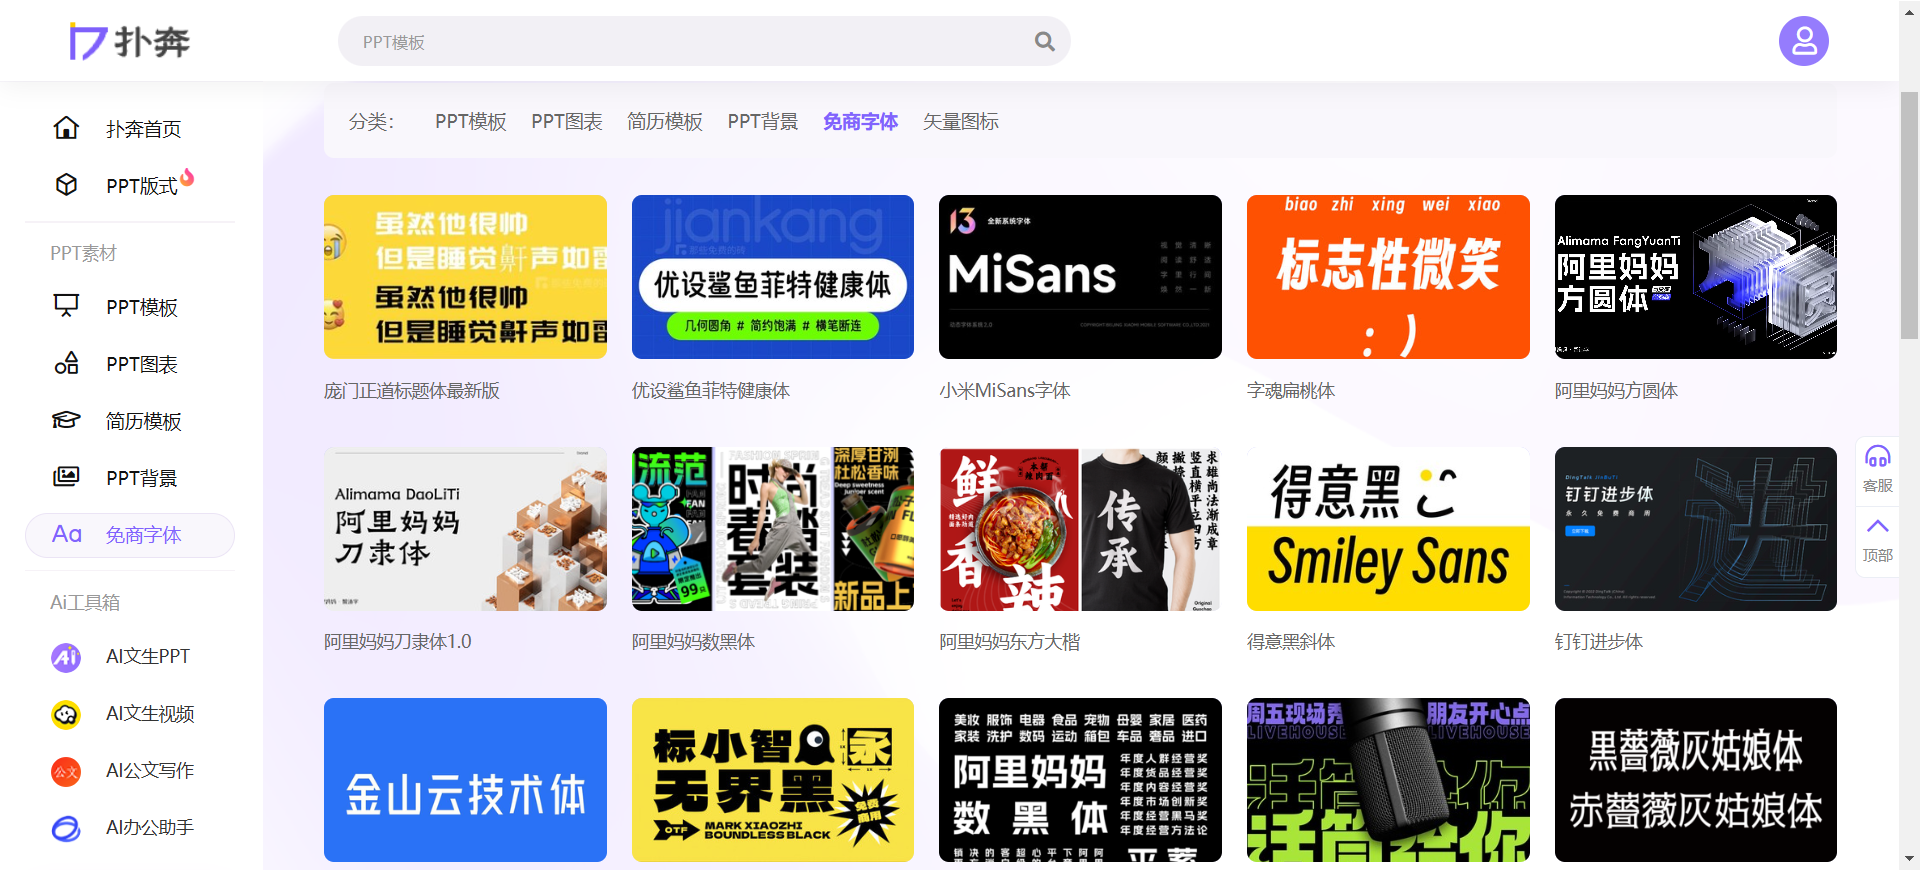
Task: Click the image icon beside PPT背景
Action: point(66,477)
